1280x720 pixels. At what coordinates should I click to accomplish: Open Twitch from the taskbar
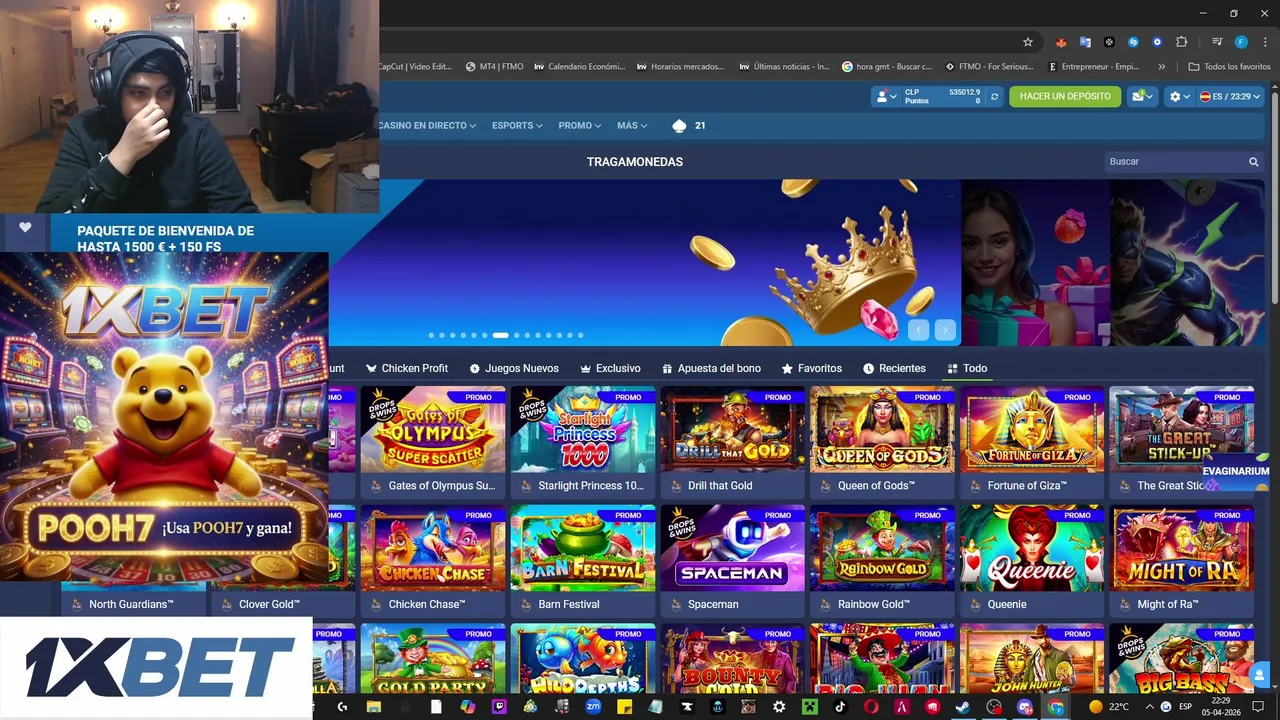(x=499, y=707)
